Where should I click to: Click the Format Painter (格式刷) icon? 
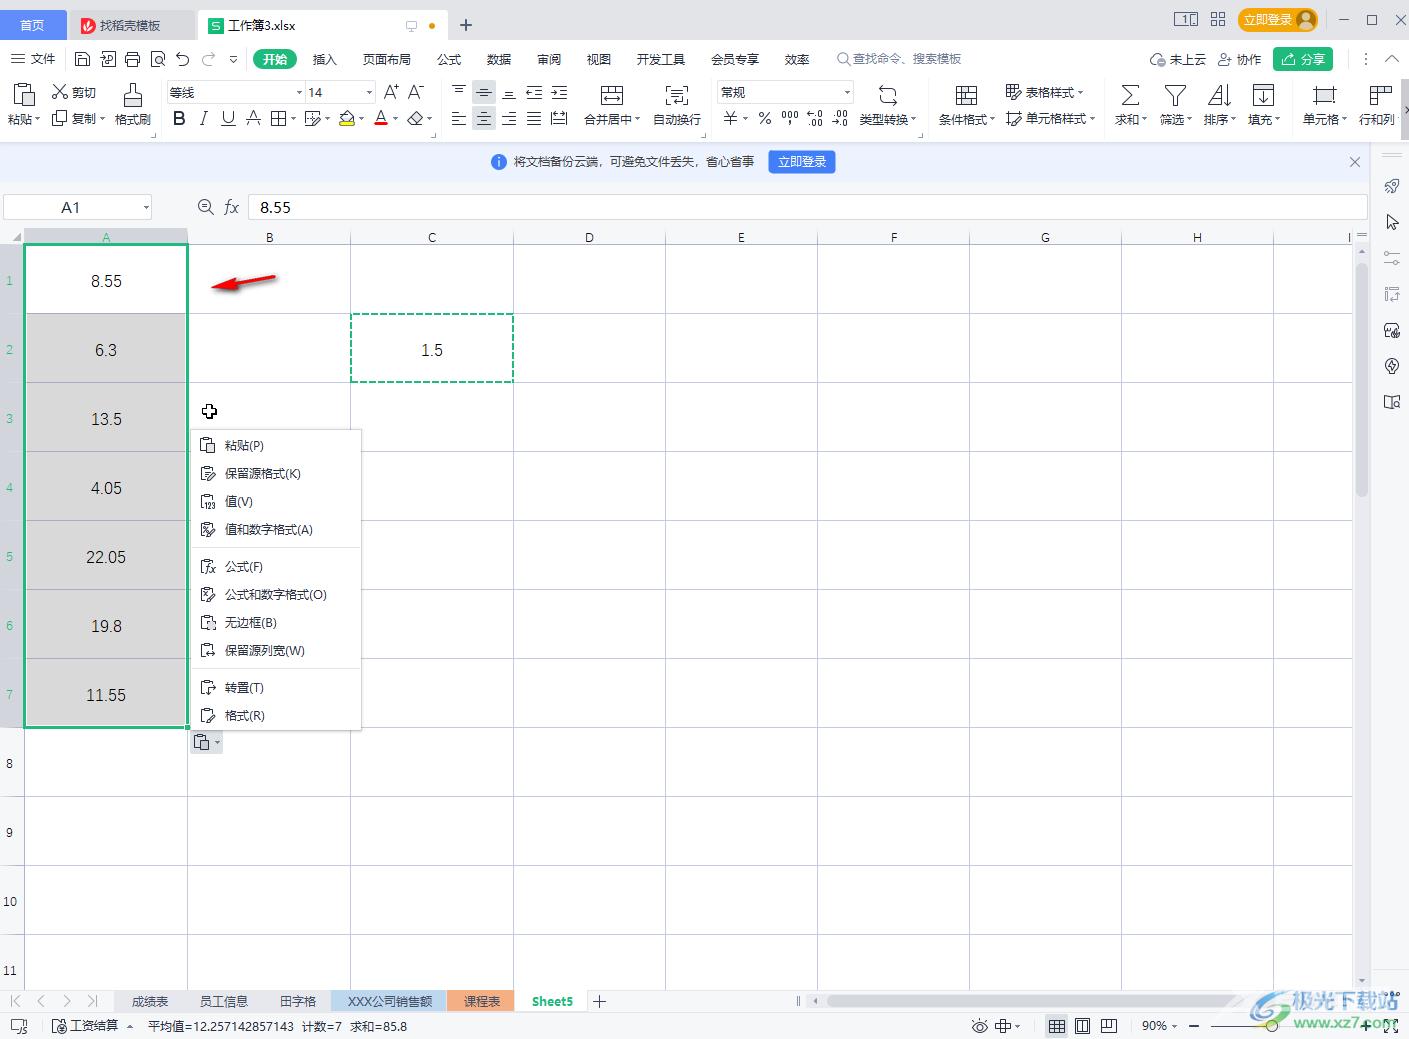coord(132,95)
